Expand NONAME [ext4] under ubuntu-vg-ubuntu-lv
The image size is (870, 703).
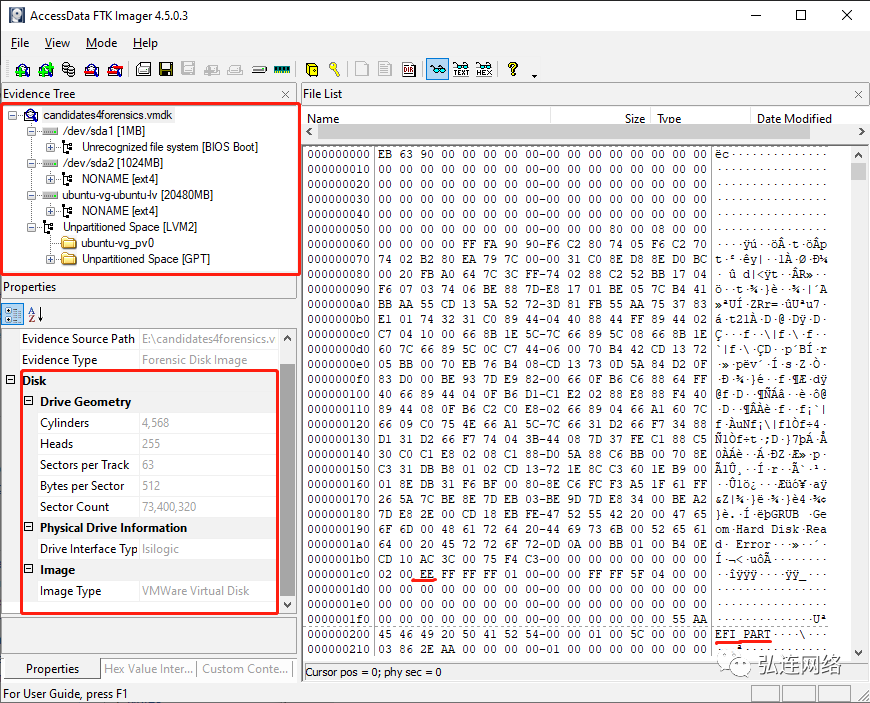coord(50,211)
